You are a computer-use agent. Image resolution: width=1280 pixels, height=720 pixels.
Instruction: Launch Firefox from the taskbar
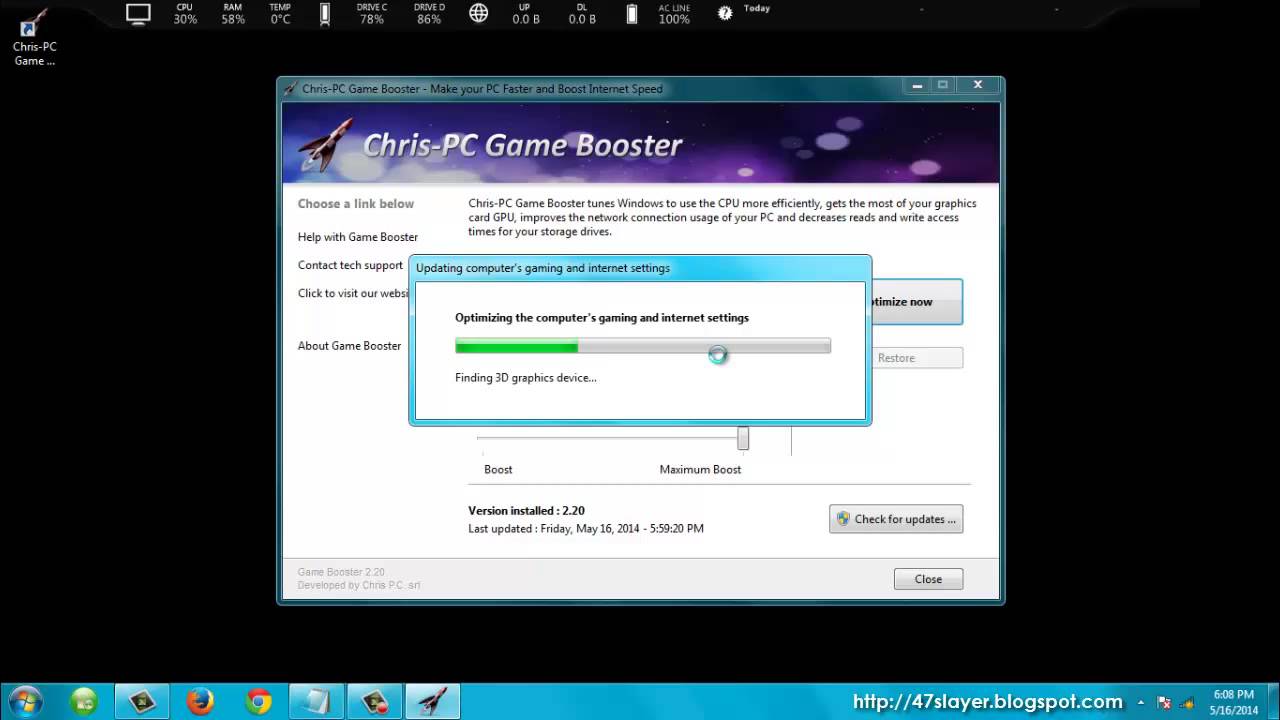[200, 701]
